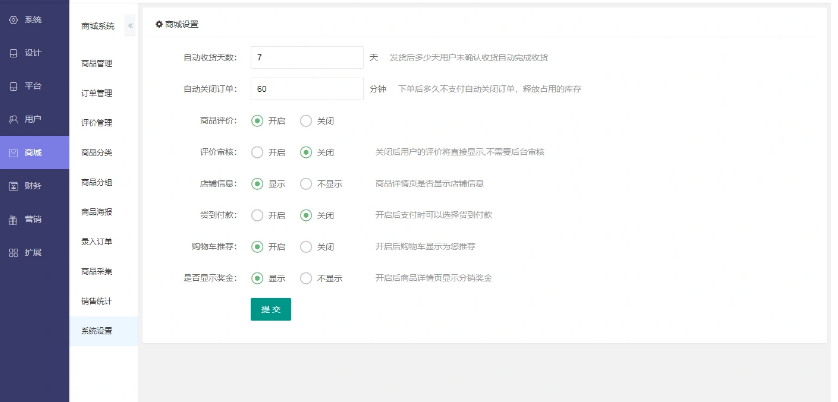
Task: Open the 设计 design section
Action: tap(27, 52)
